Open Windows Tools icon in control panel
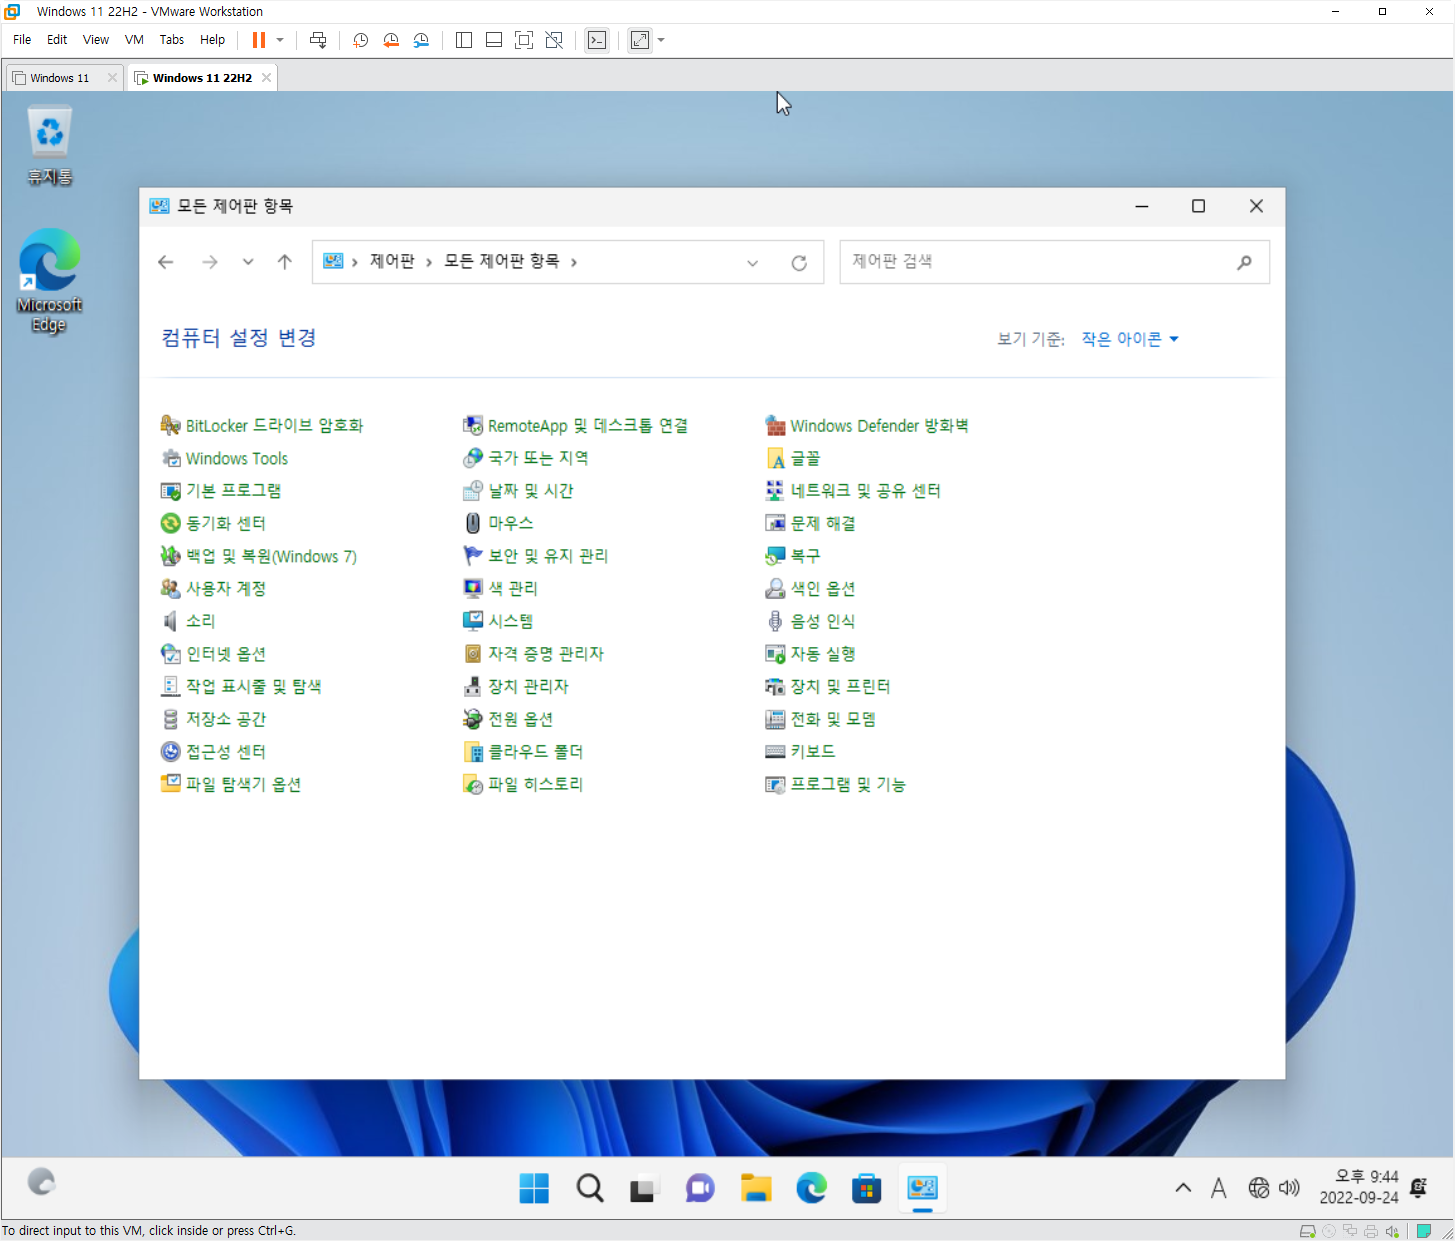The width and height of the screenshot is (1455, 1241). (170, 459)
